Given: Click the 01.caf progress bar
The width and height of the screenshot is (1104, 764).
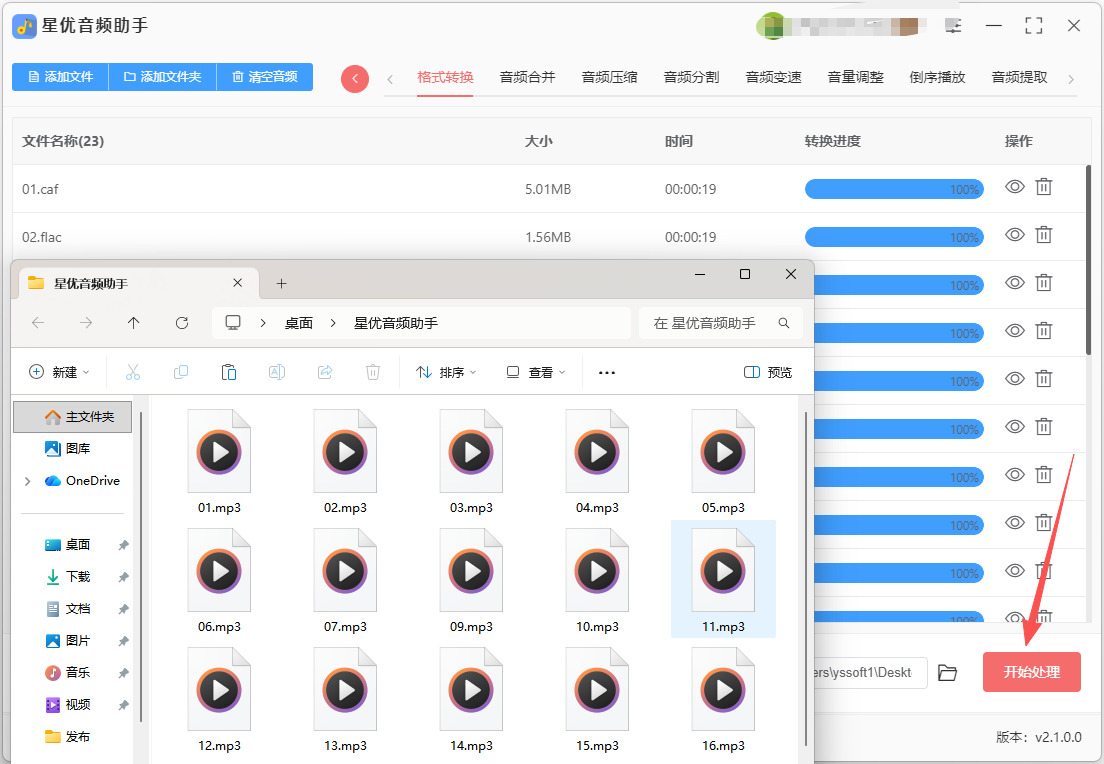Looking at the screenshot, I should click(x=894, y=189).
